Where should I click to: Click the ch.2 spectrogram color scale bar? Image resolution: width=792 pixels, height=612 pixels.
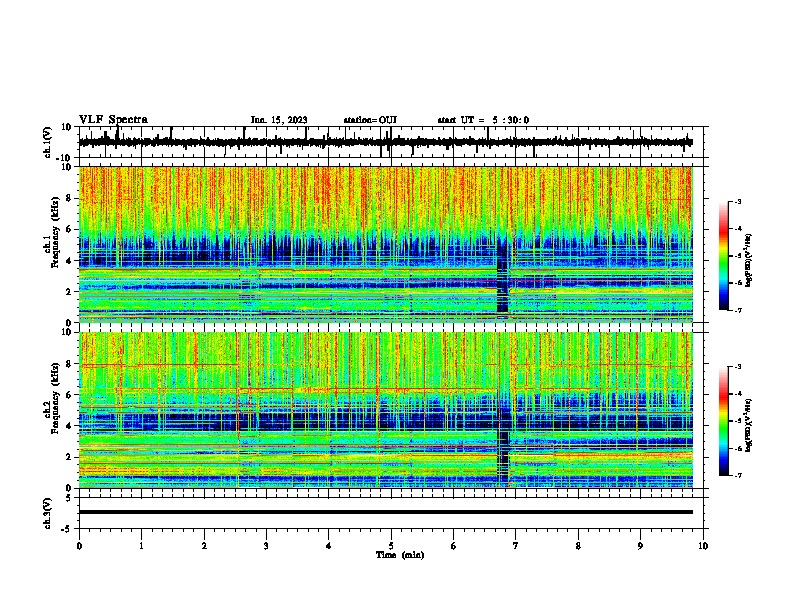[x=724, y=421]
